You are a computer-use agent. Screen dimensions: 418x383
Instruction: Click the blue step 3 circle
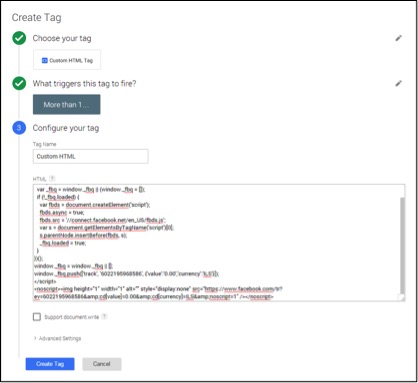[19, 128]
